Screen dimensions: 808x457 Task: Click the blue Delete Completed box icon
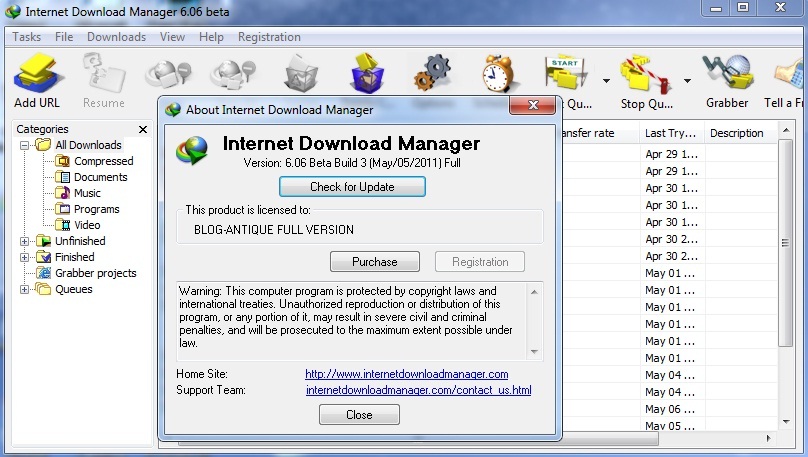tap(367, 73)
